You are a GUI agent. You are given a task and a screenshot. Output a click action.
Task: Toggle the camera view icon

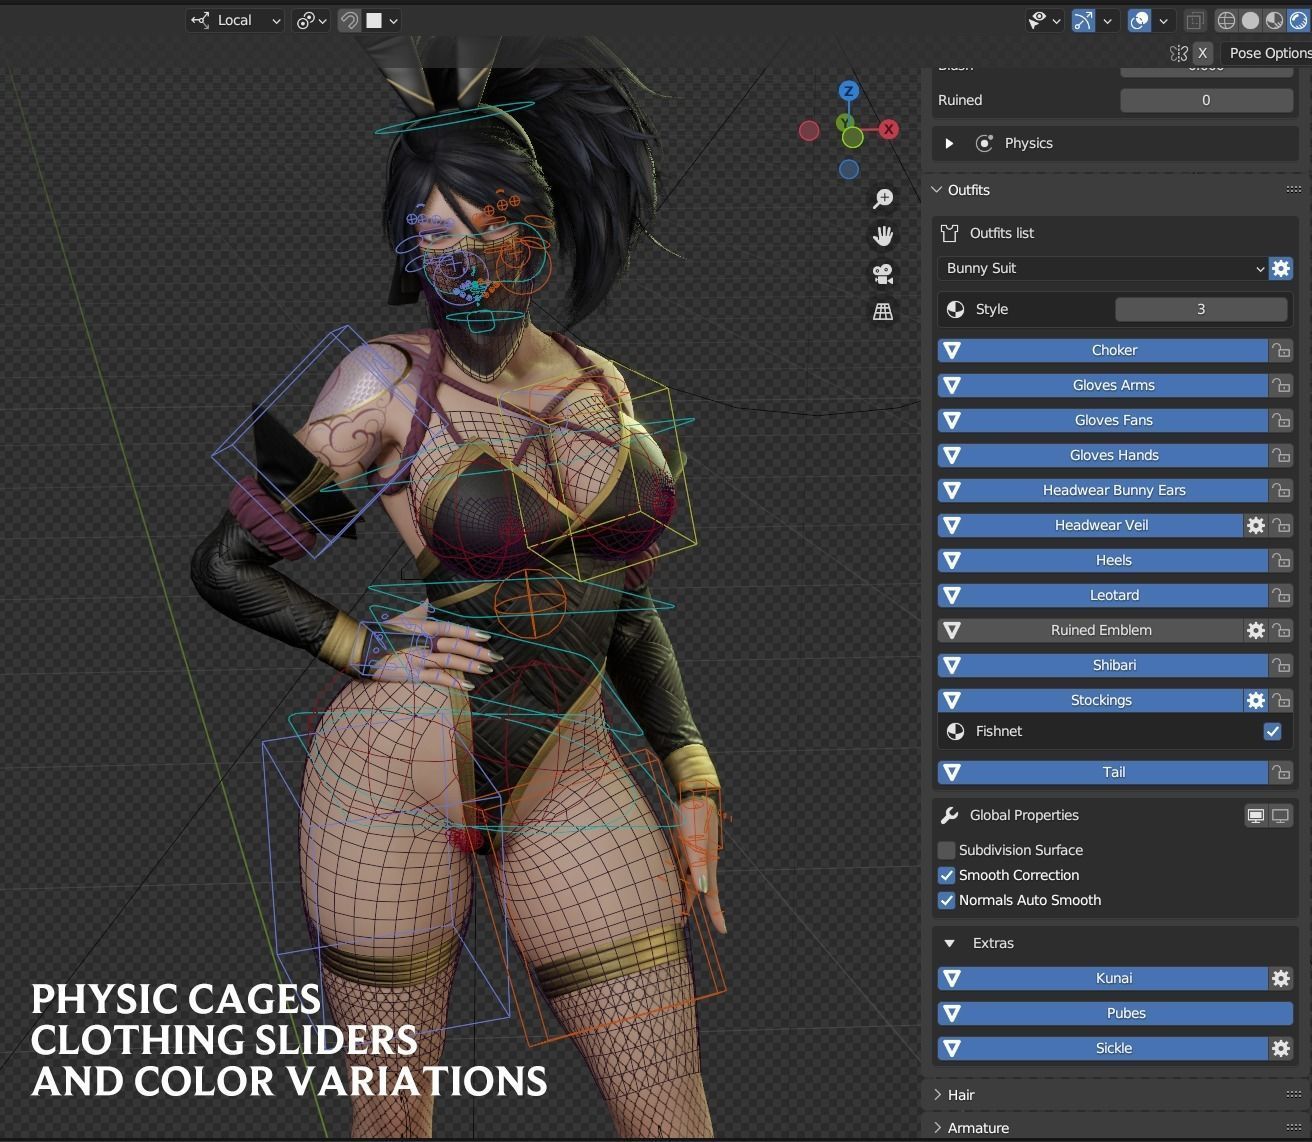(883, 274)
